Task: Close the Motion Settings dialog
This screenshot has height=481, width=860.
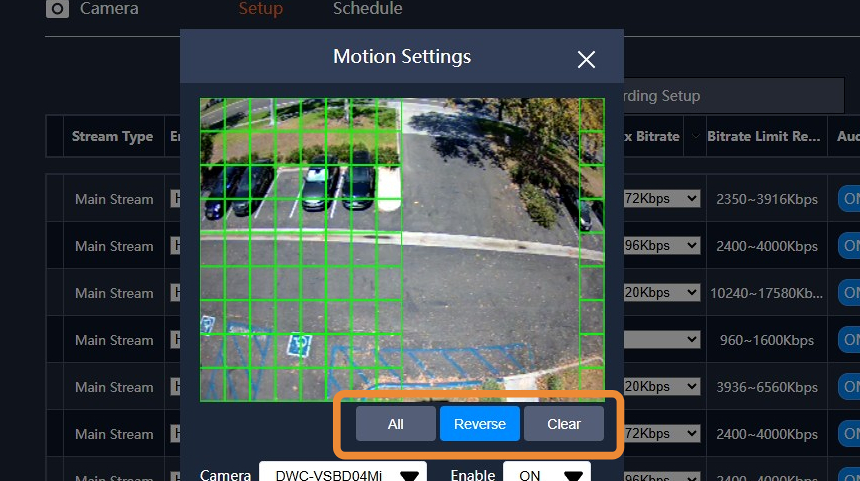Action: 586,59
